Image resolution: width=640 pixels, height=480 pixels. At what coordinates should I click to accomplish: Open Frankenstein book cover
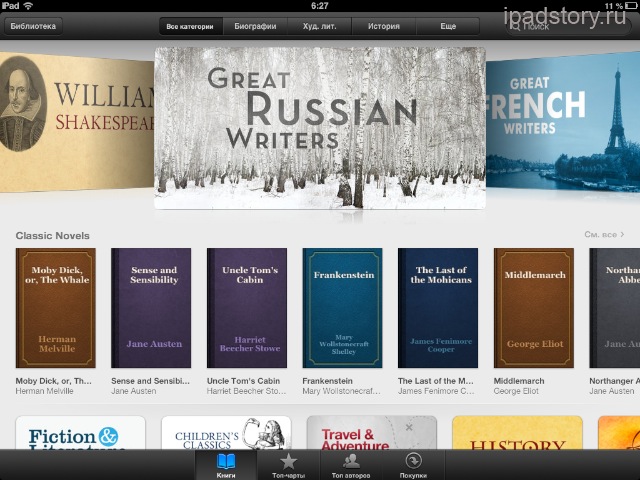point(342,308)
